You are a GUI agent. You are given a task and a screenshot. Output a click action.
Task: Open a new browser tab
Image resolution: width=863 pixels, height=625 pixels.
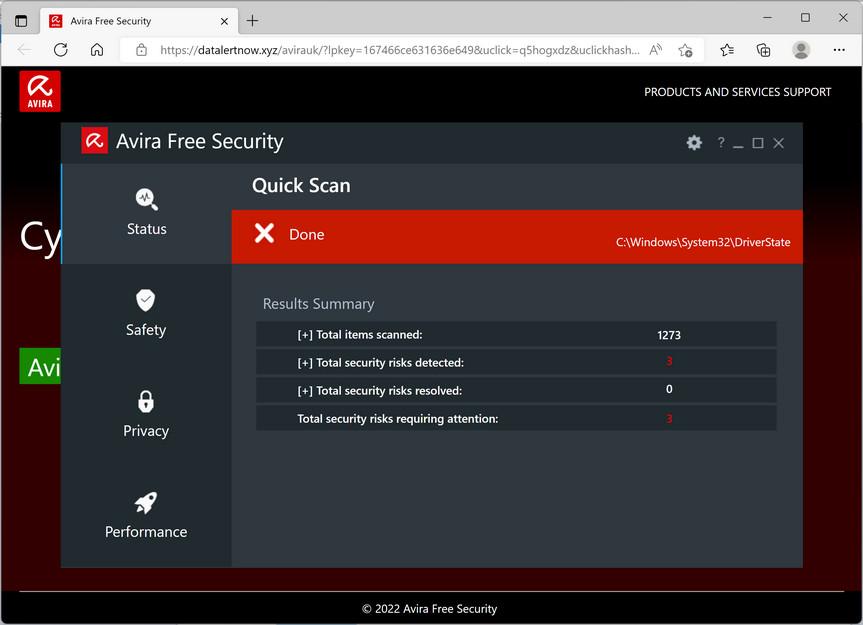pos(252,20)
